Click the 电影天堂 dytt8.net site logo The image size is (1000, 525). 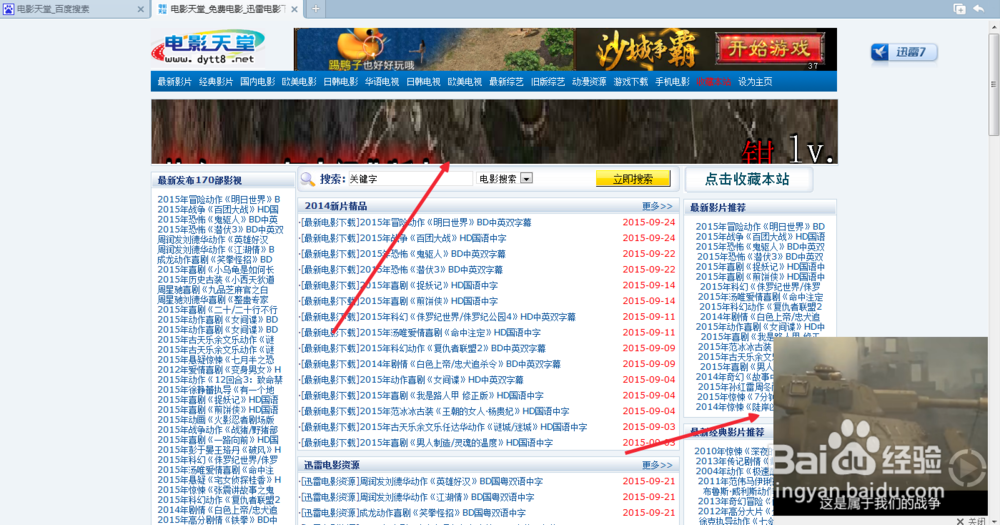click(209, 48)
